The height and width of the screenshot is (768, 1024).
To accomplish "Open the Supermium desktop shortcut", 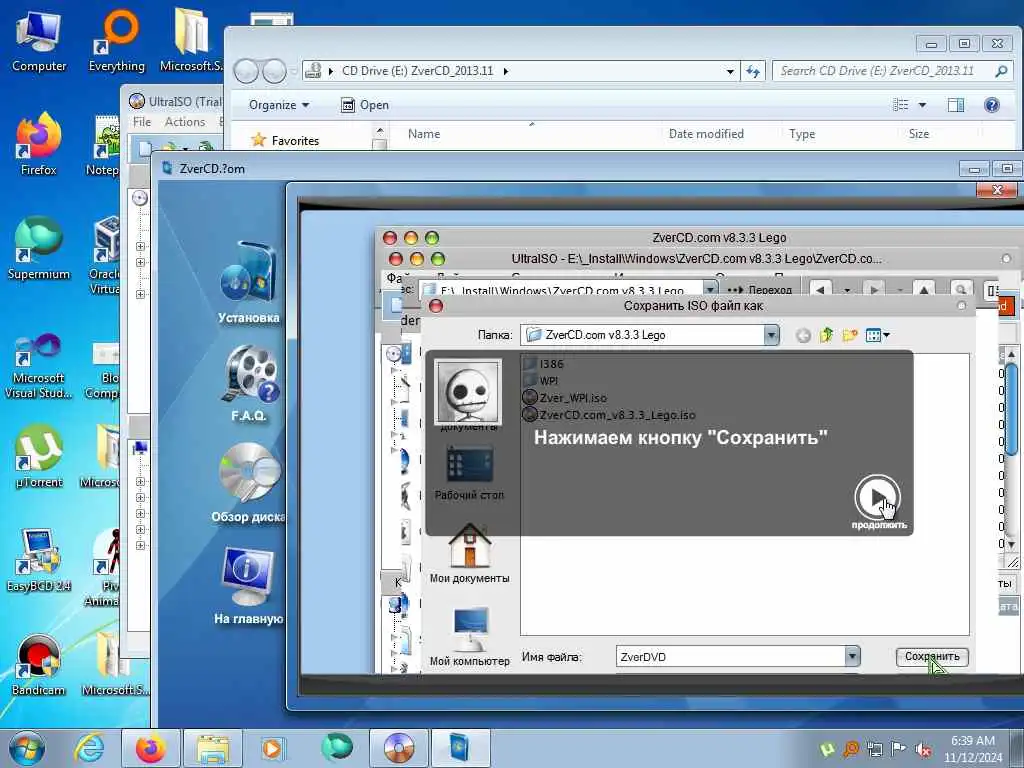I will click(39, 249).
